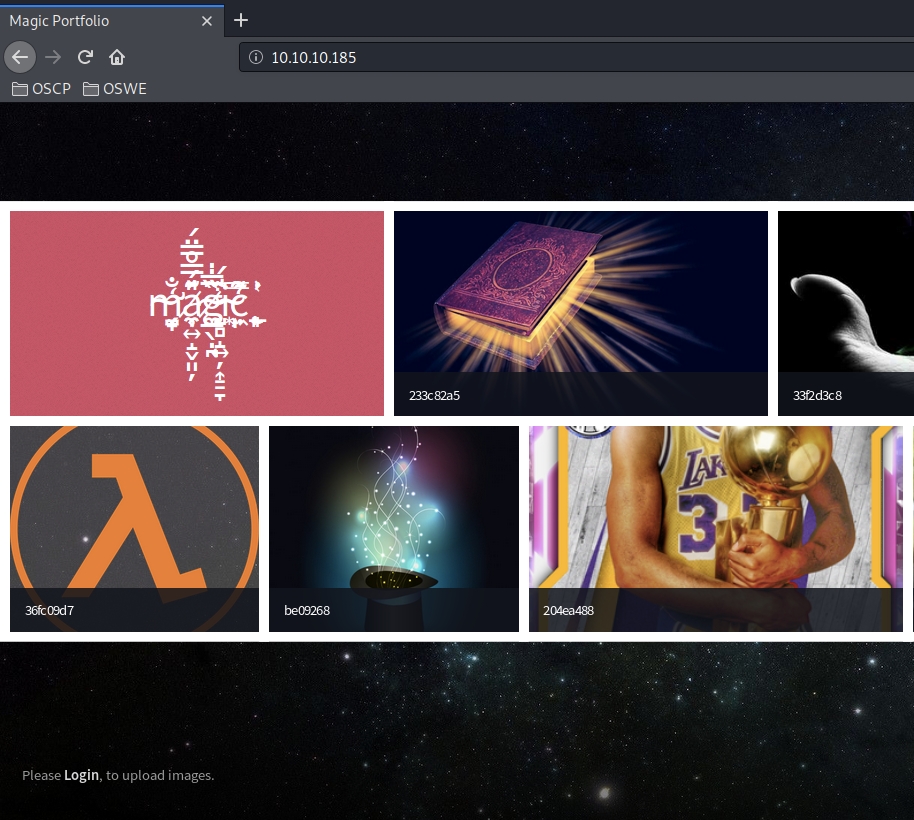The width and height of the screenshot is (914, 820).
Task: Click the Login link
Action: point(81,775)
